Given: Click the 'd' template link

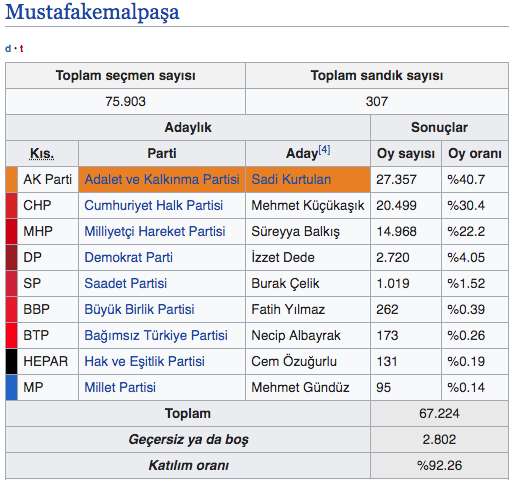Looking at the screenshot, I should [x=8, y=49].
